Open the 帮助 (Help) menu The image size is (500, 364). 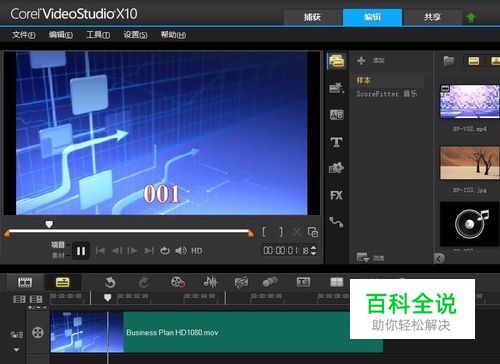[x=173, y=35]
